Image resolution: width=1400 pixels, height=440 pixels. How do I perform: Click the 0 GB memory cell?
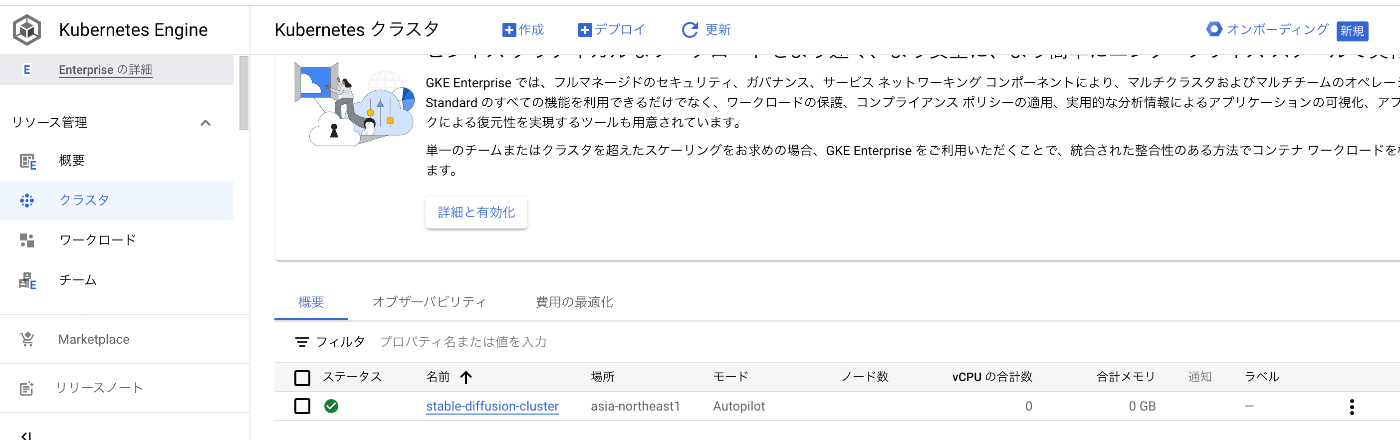(1142, 407)
